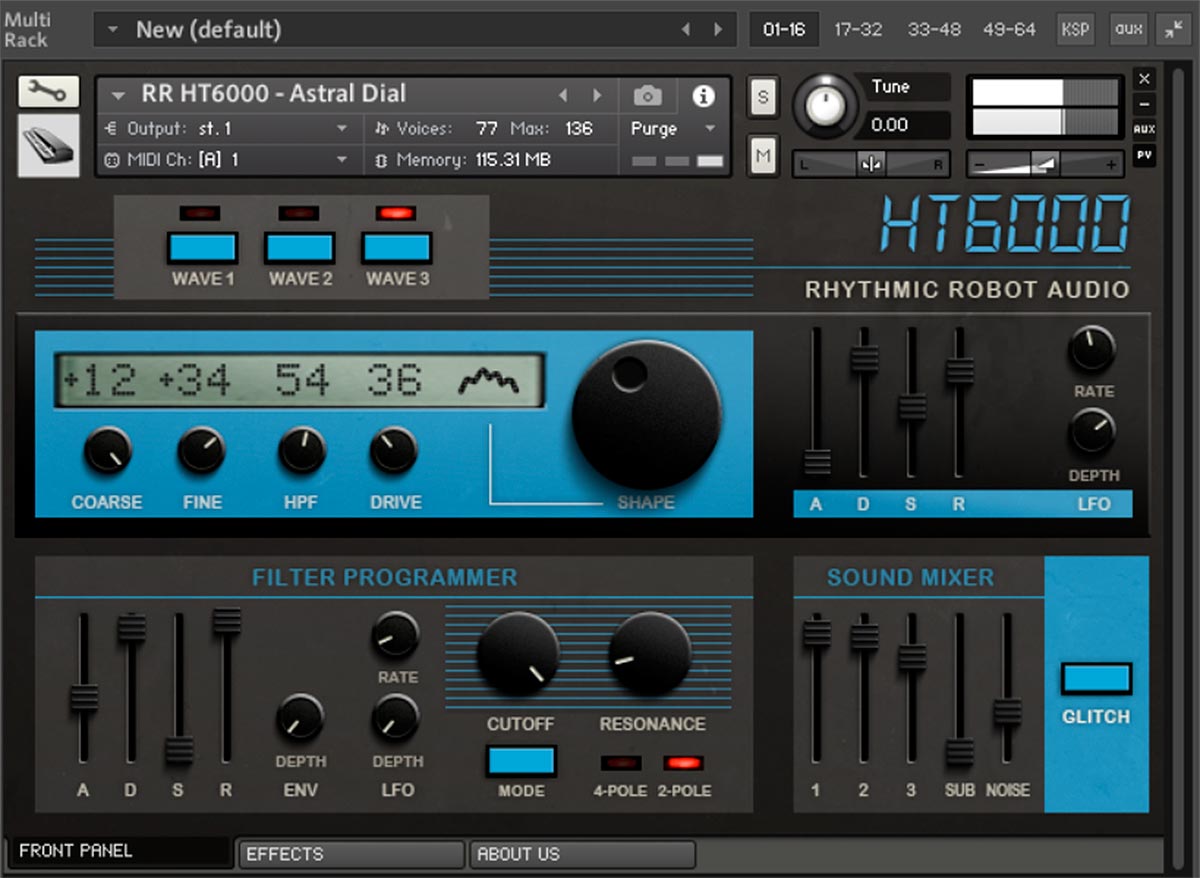Click the HPF knob
This screenshot has height=878, width=1200.
point(302,451)
